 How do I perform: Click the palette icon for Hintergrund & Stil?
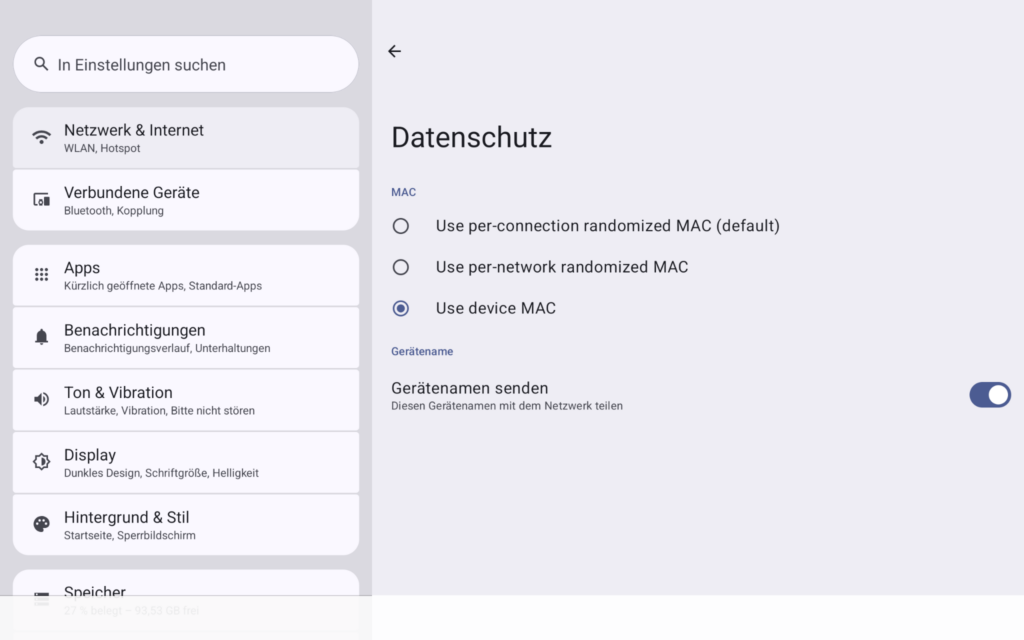41,524
